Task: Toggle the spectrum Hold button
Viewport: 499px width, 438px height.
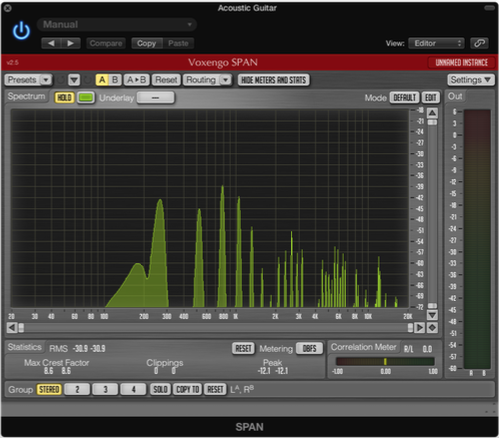Action: 64,98
